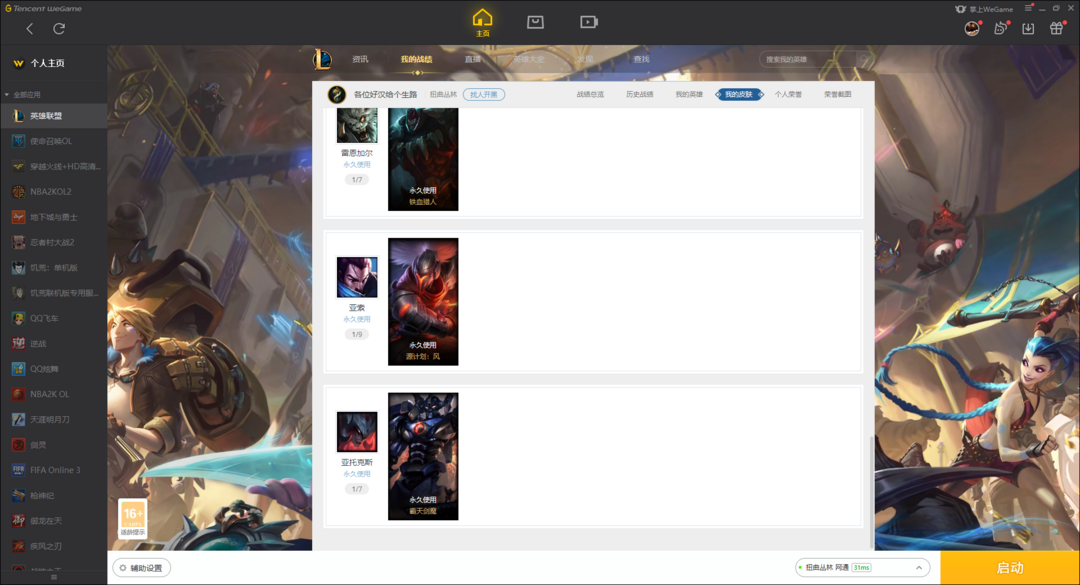Switch to the 资讯 tab
The width and height of the screenshot is (1080, 585).
pyautogui.click(x=360, y=59)
